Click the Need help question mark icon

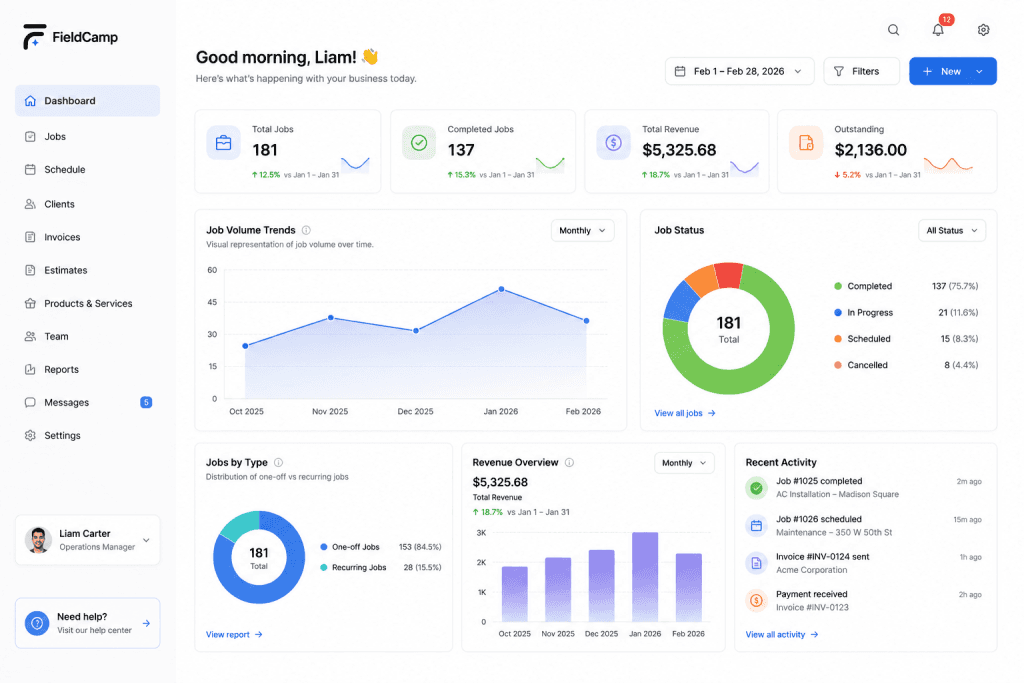coord(37,623)
